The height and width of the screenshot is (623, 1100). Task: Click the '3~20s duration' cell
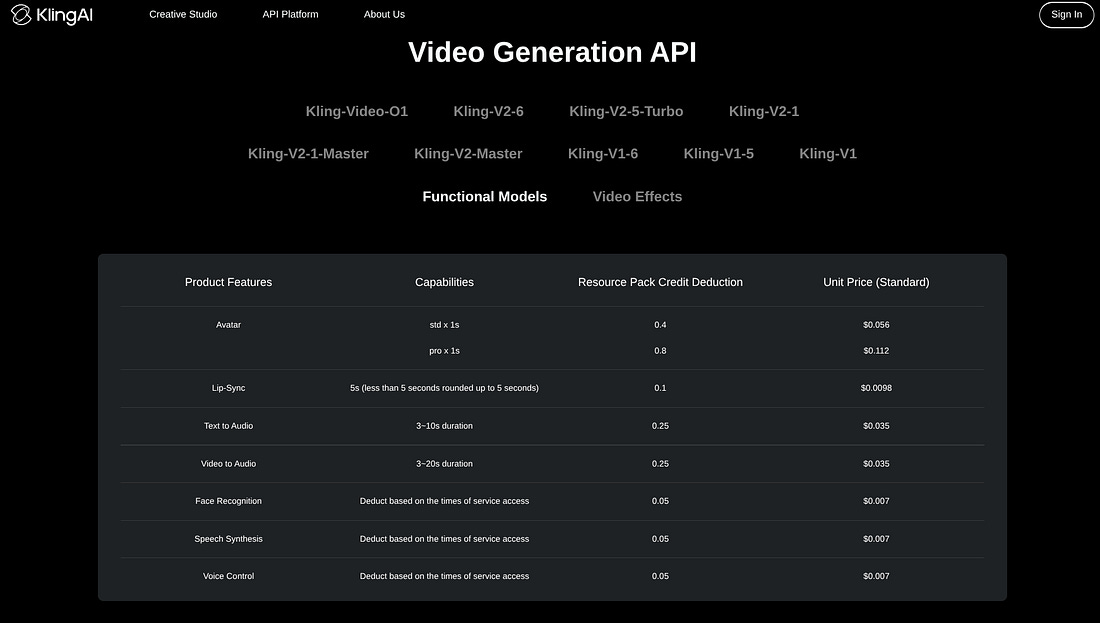click(444, 464)
